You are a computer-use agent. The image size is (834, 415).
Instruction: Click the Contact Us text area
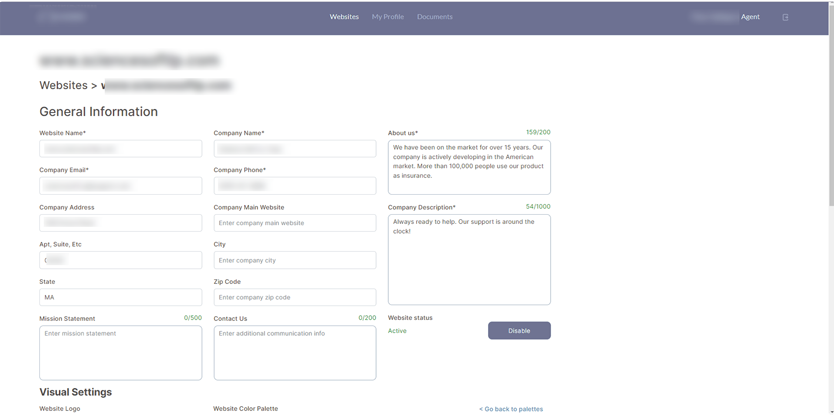click(x=294, y=353)
